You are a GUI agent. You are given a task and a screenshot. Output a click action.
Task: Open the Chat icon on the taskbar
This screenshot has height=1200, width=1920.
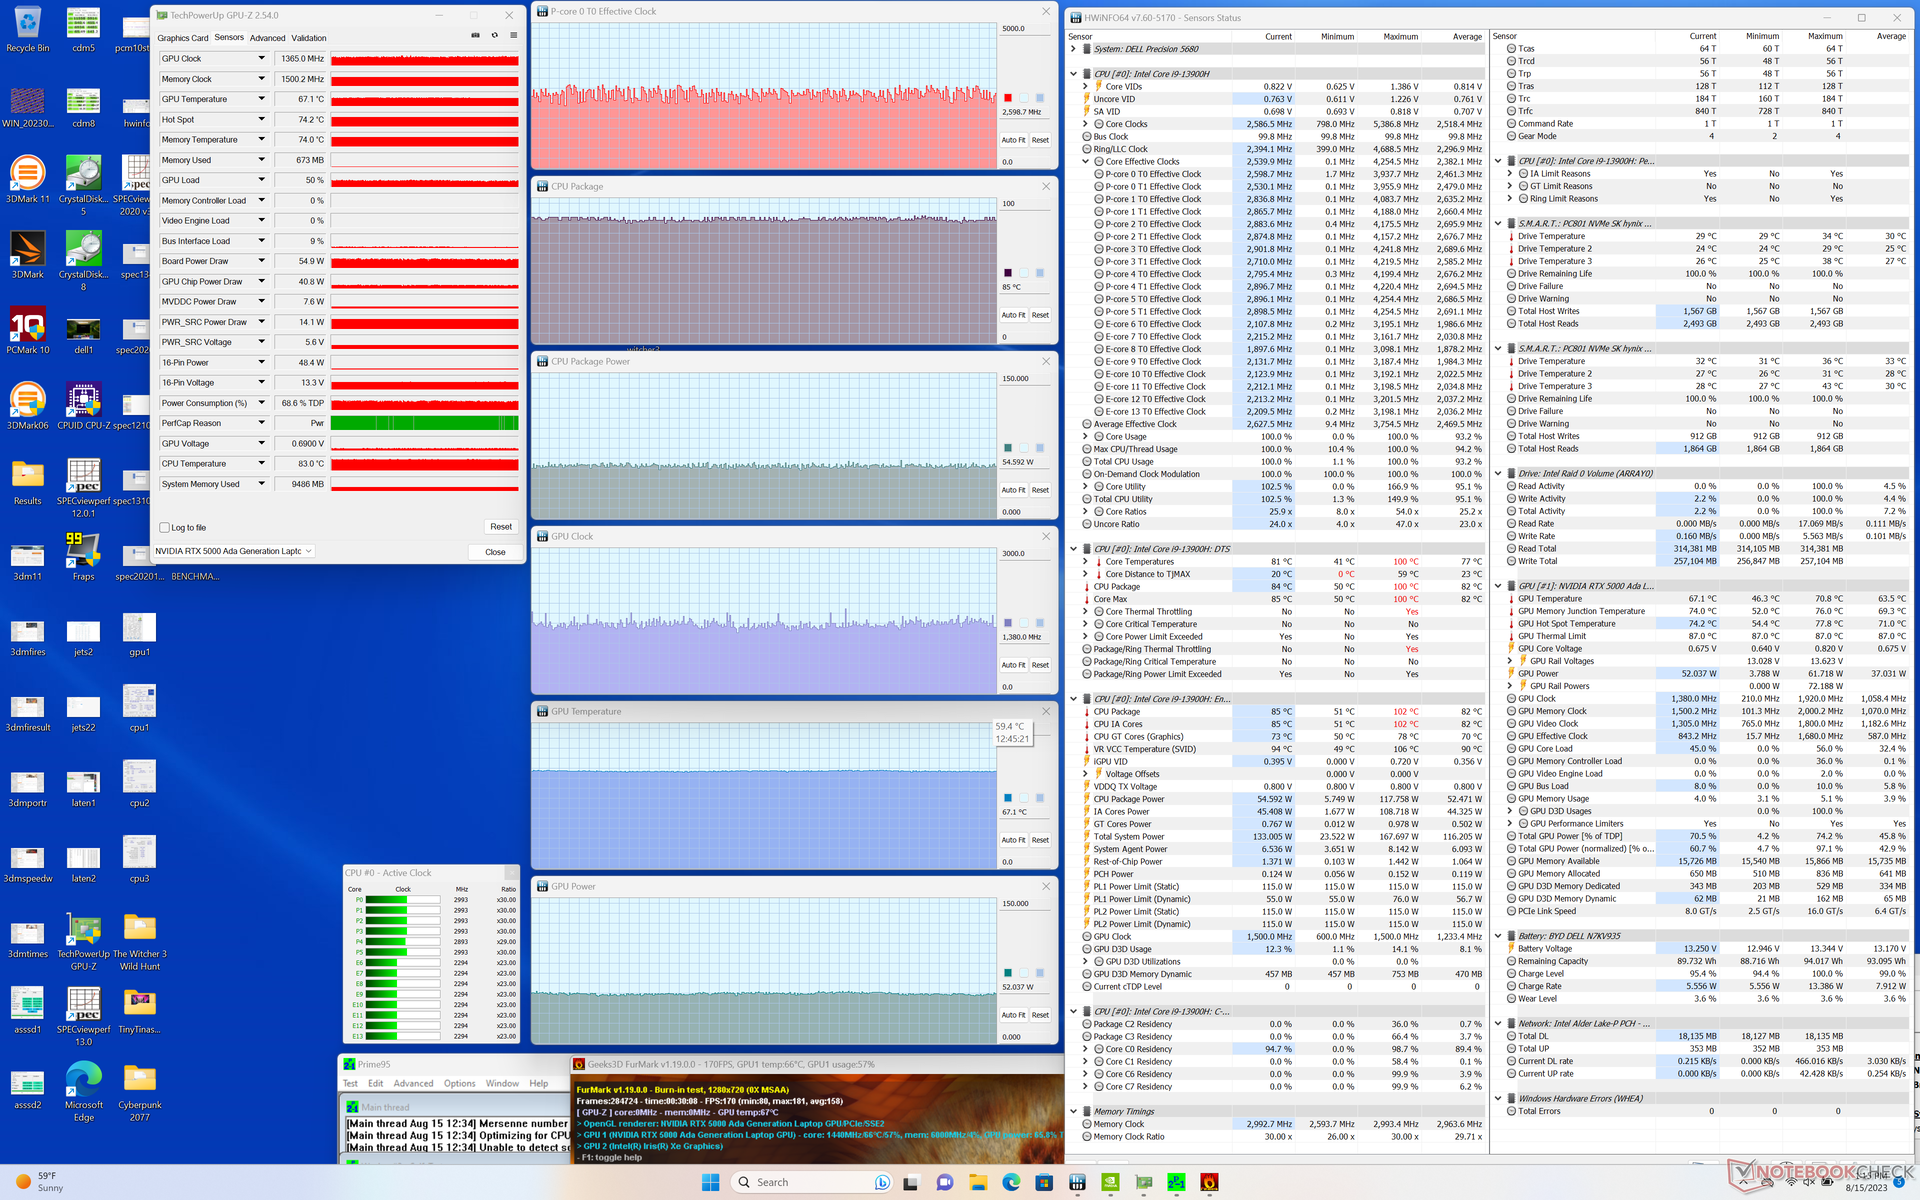pyautogui.click(x=944, y=1182)
